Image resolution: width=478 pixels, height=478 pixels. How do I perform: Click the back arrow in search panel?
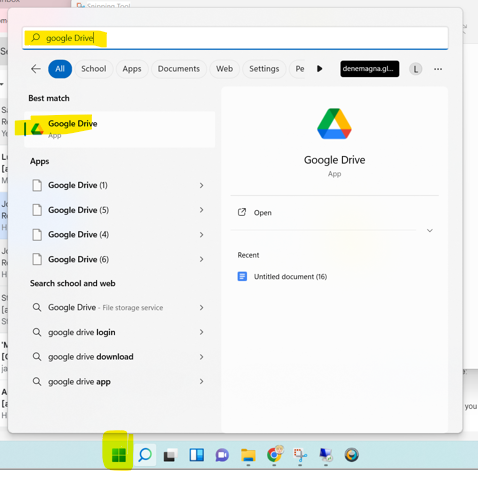[36, 69]
